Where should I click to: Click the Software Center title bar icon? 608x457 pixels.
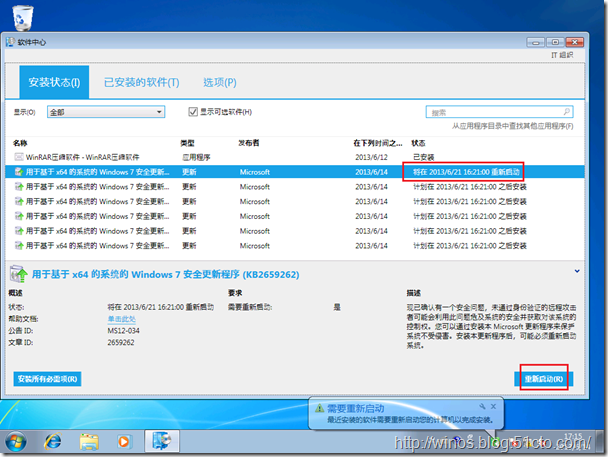10,42
